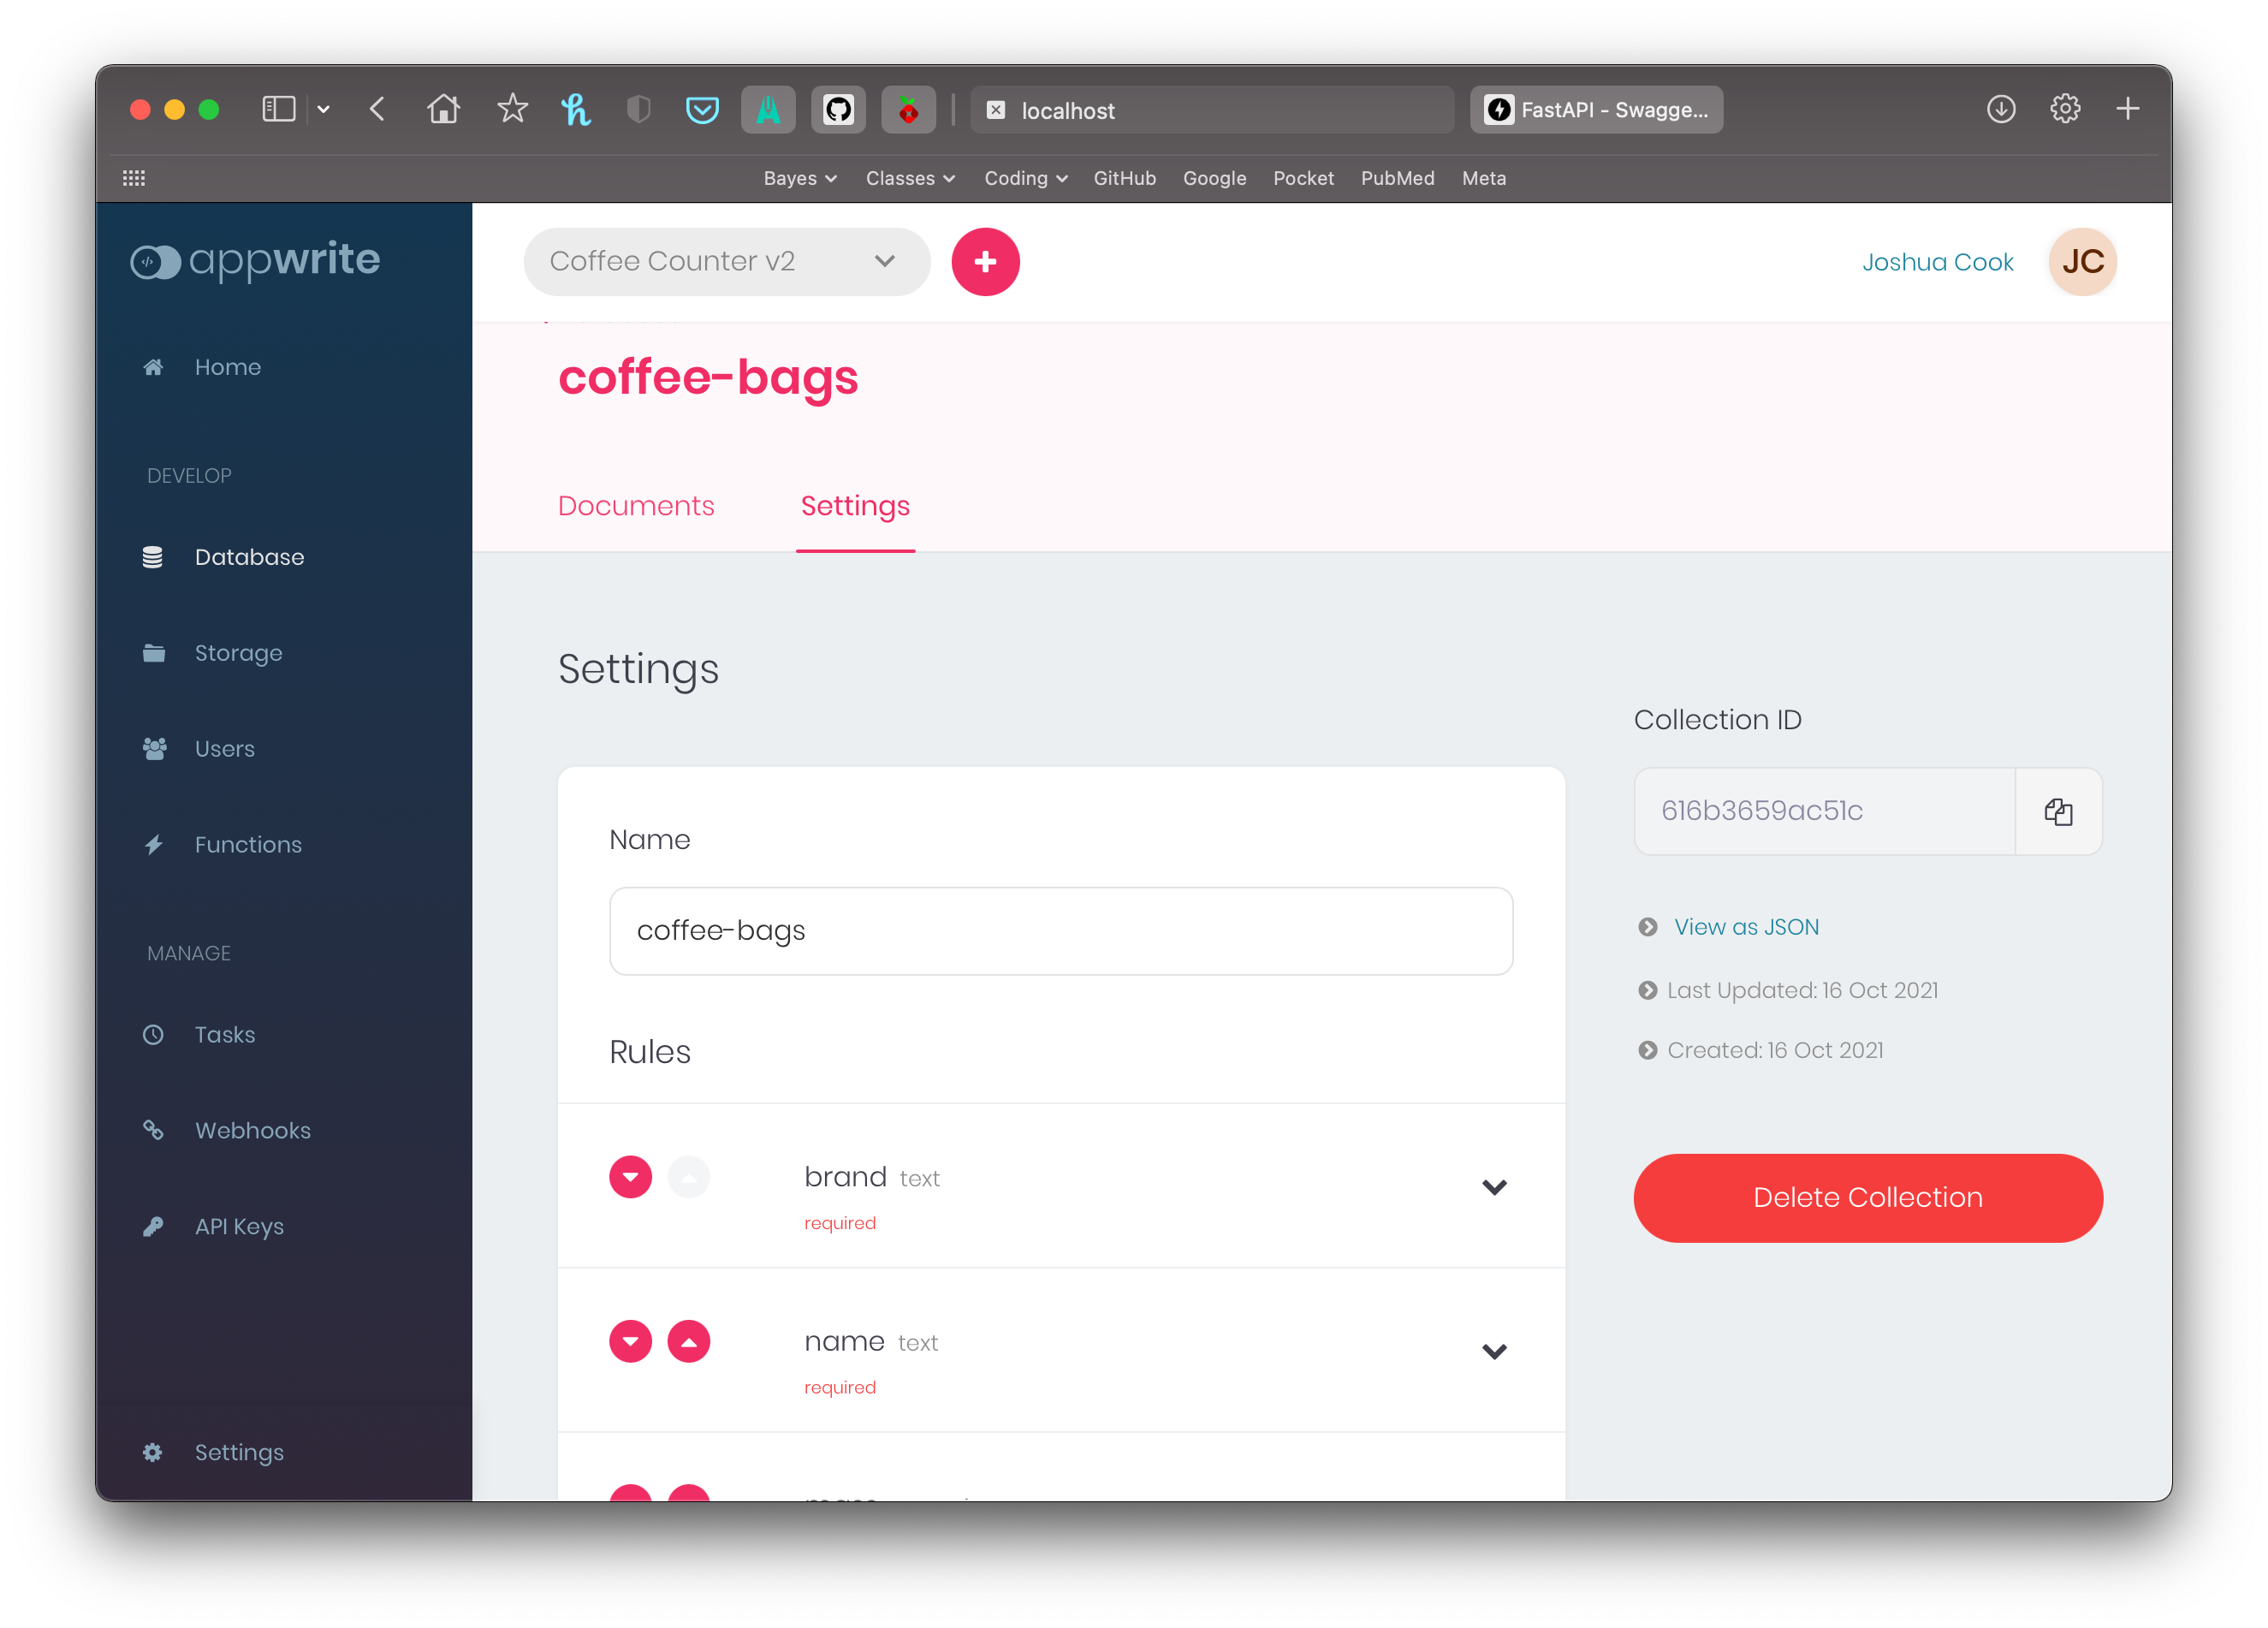Viewport: 2268px width, 1628px height.
Task: Click the pink plus create project button
Action: point(985,262)
